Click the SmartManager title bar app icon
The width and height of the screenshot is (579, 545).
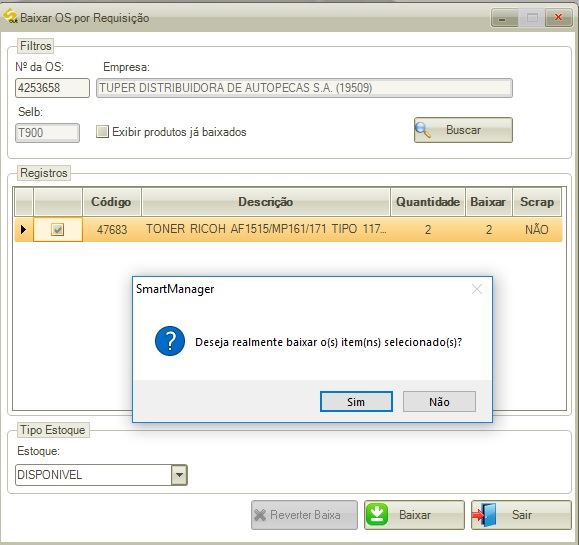[10, 16]
